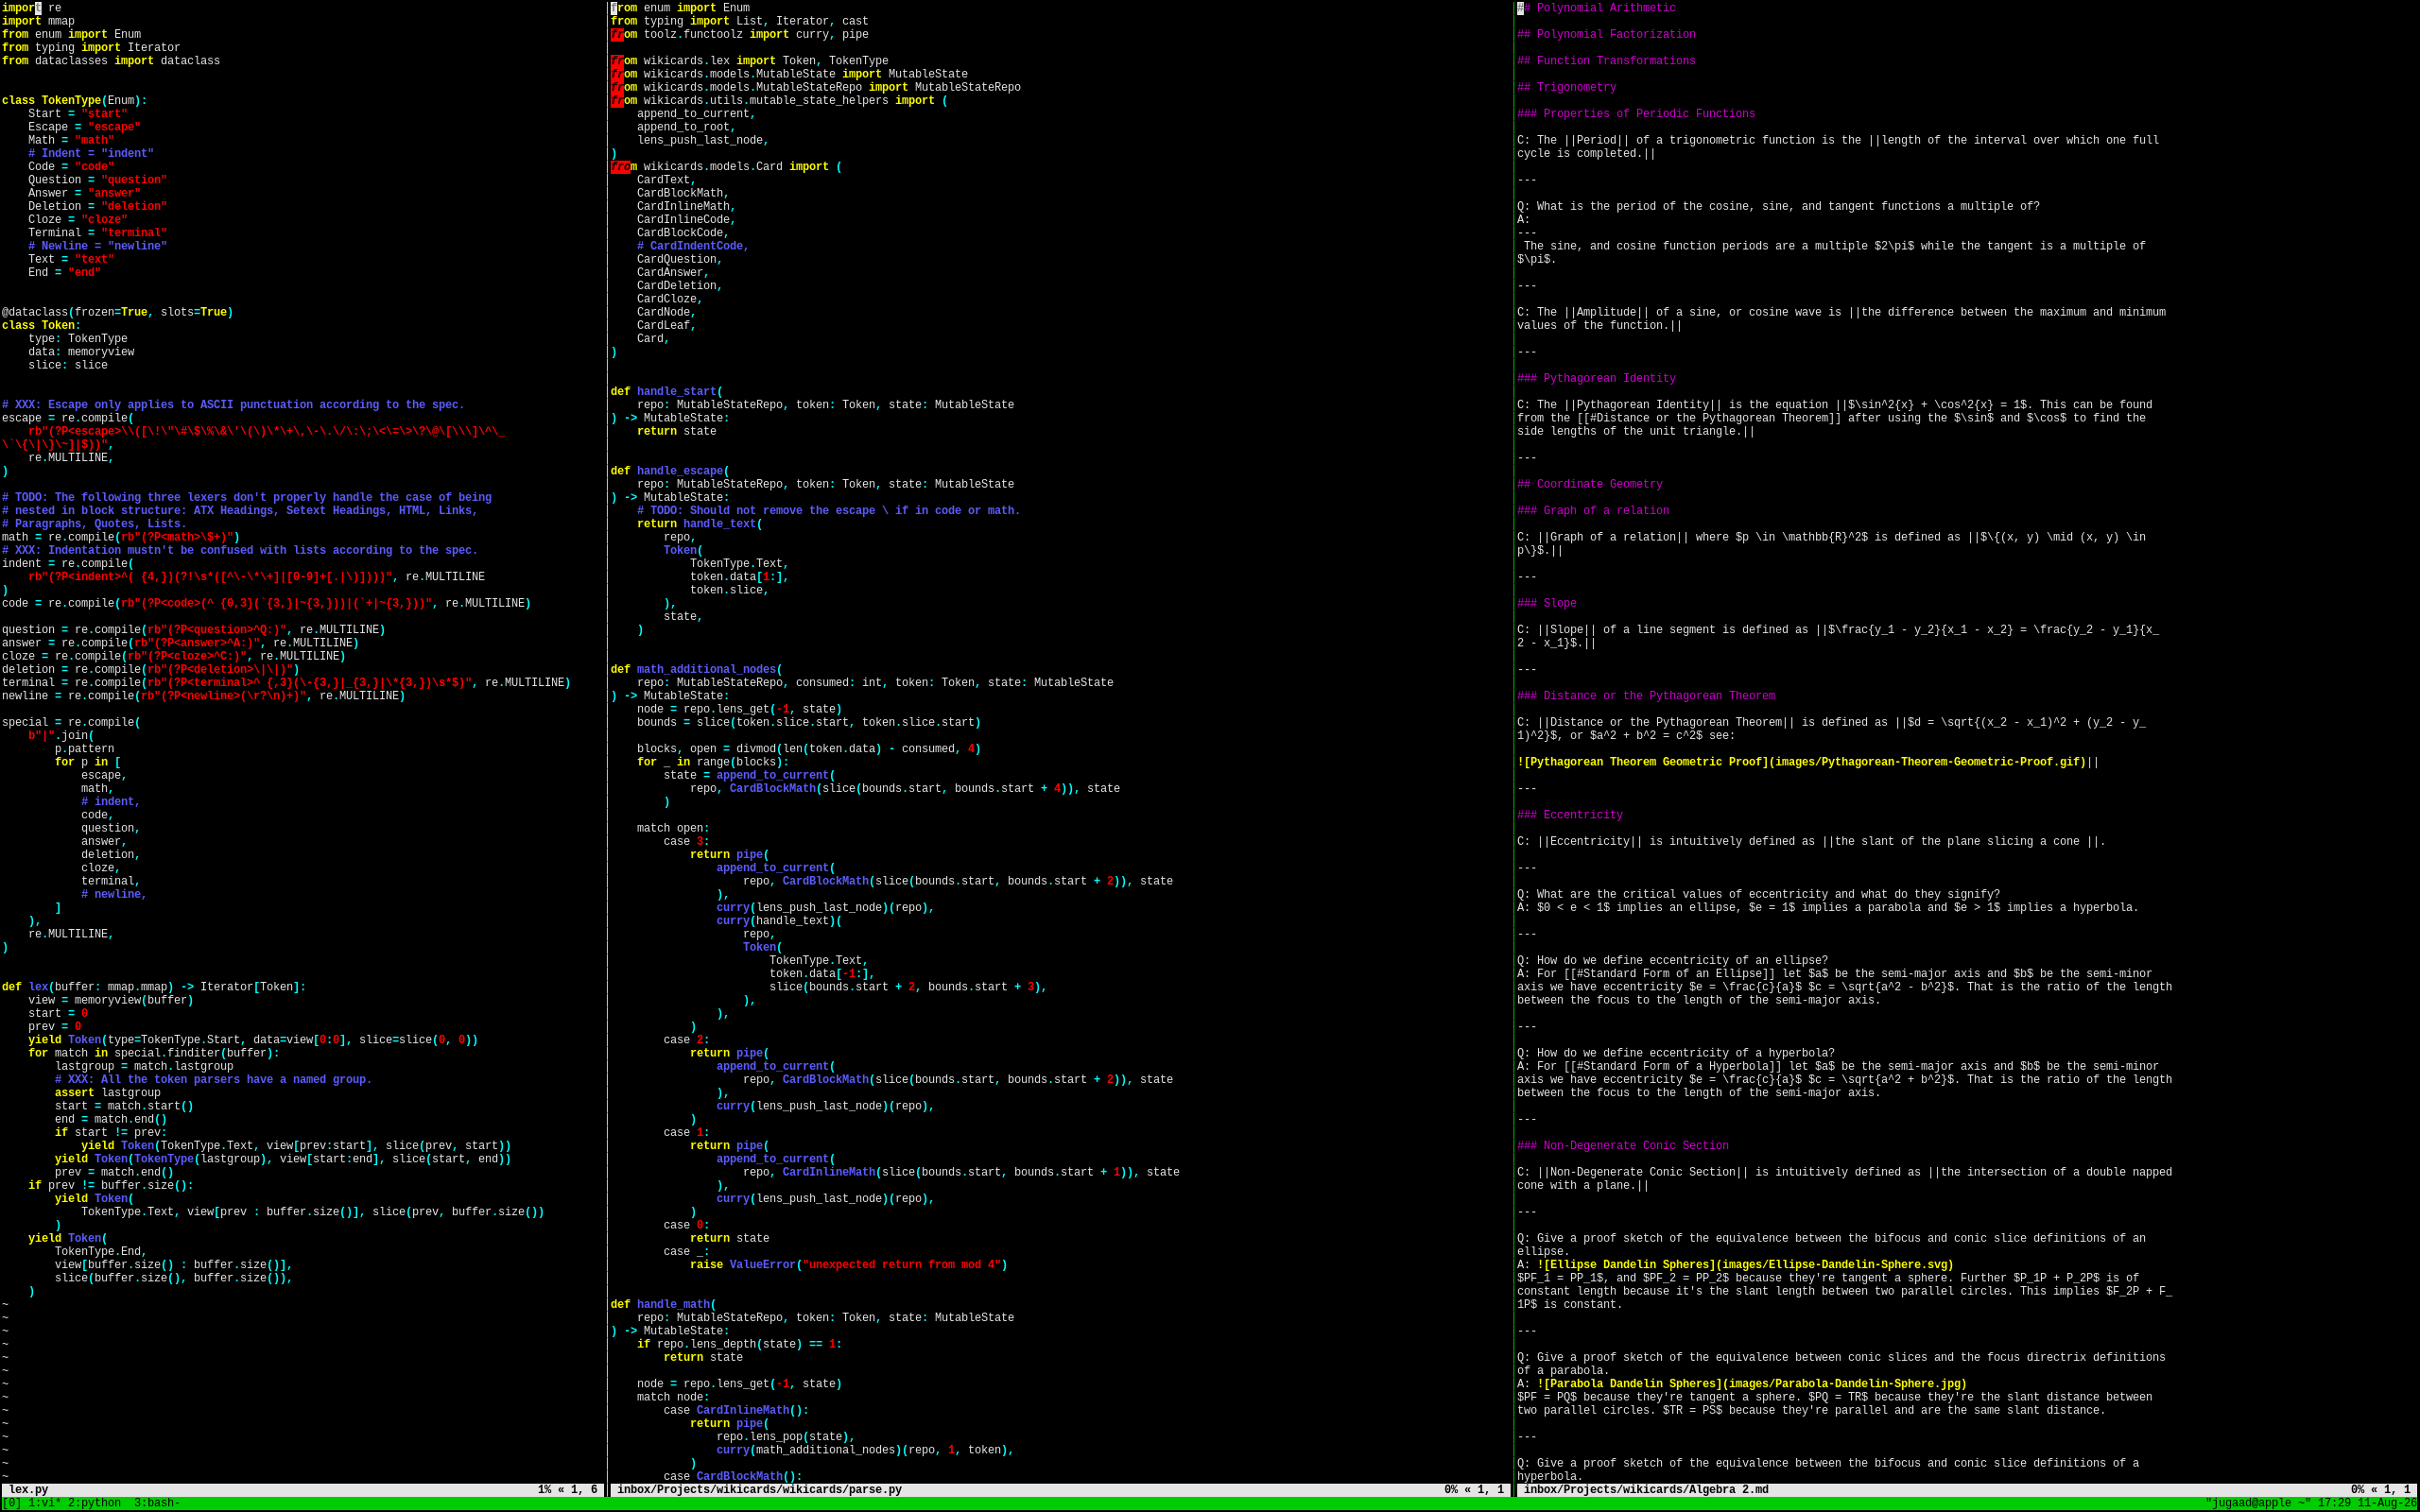Click the '### Graph of a relation' heading
The image size is (2420, 1512).
point(1593,511)
